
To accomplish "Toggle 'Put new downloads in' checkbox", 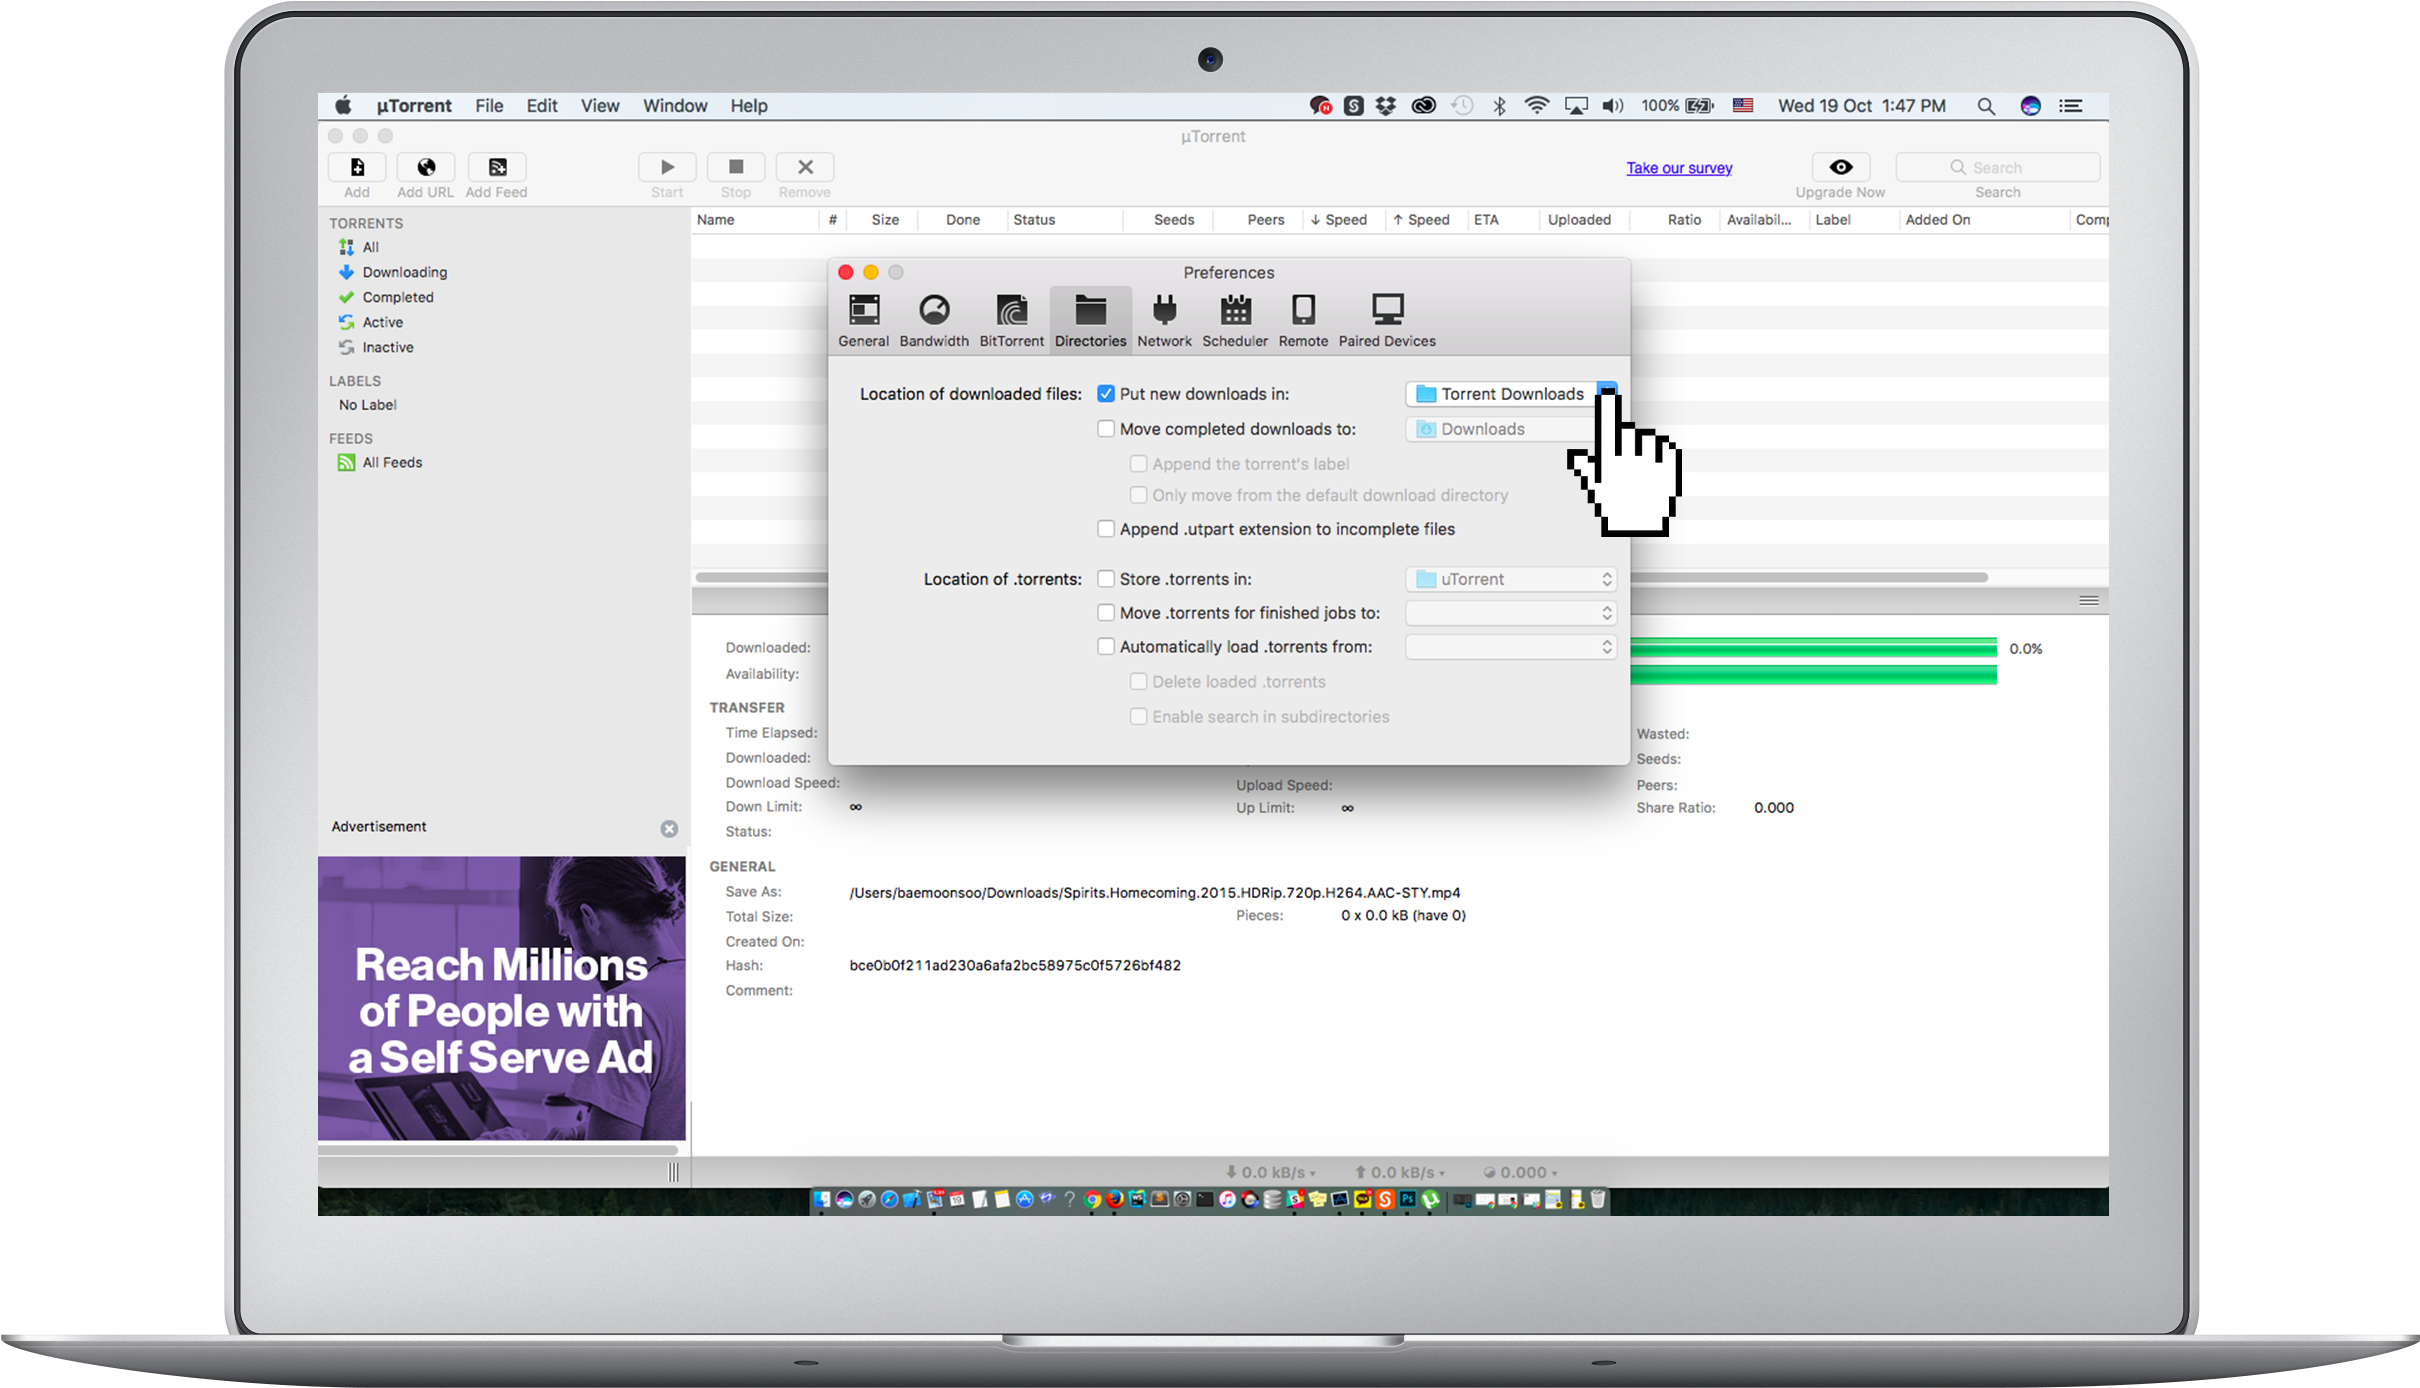I will pyautogui.click(x=1105, y=394).
